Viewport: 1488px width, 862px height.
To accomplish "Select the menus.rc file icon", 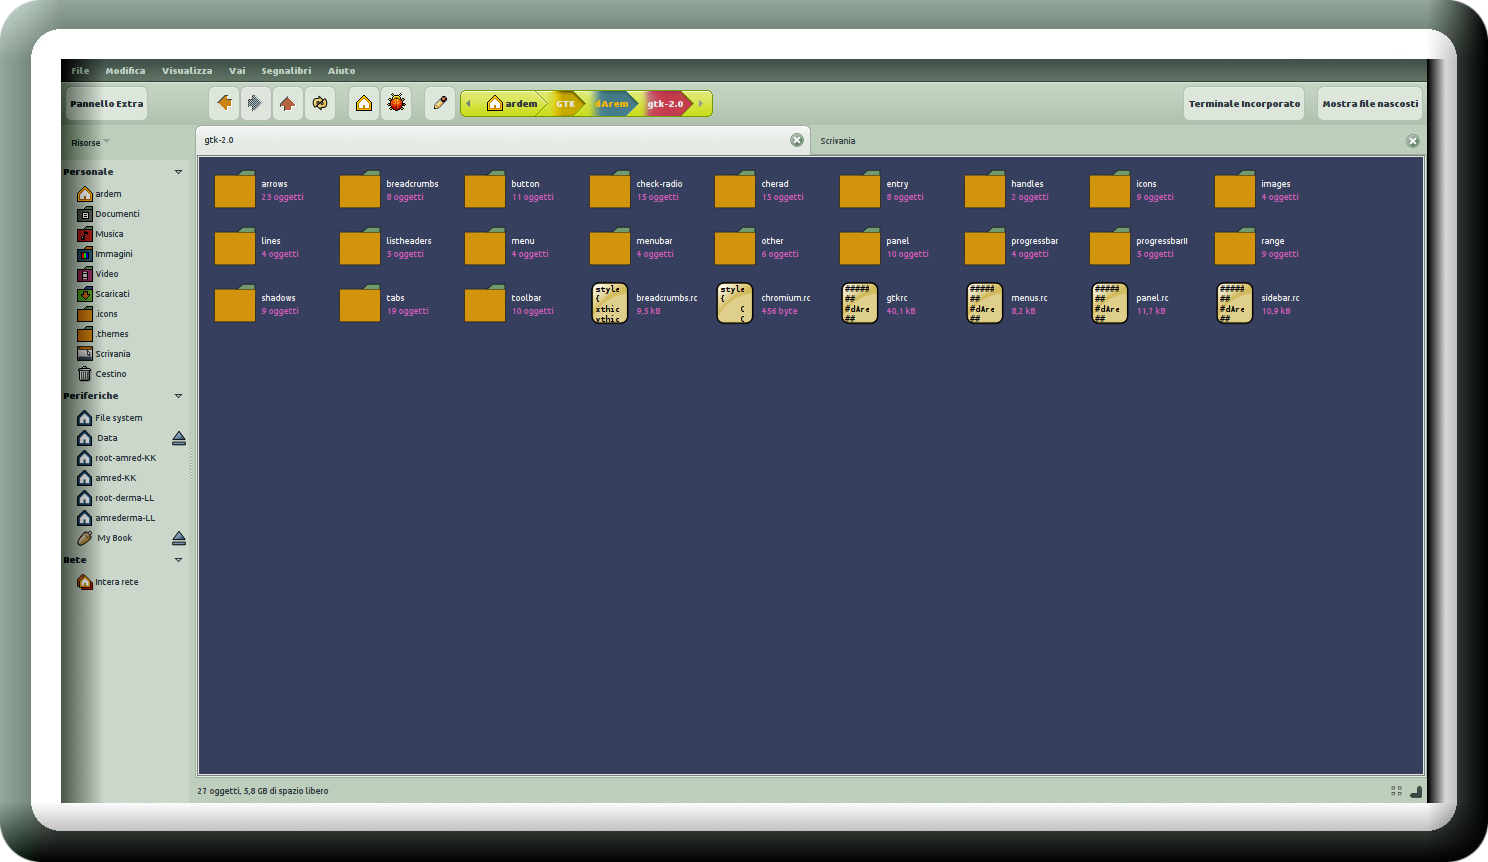I will coord(985,303).
